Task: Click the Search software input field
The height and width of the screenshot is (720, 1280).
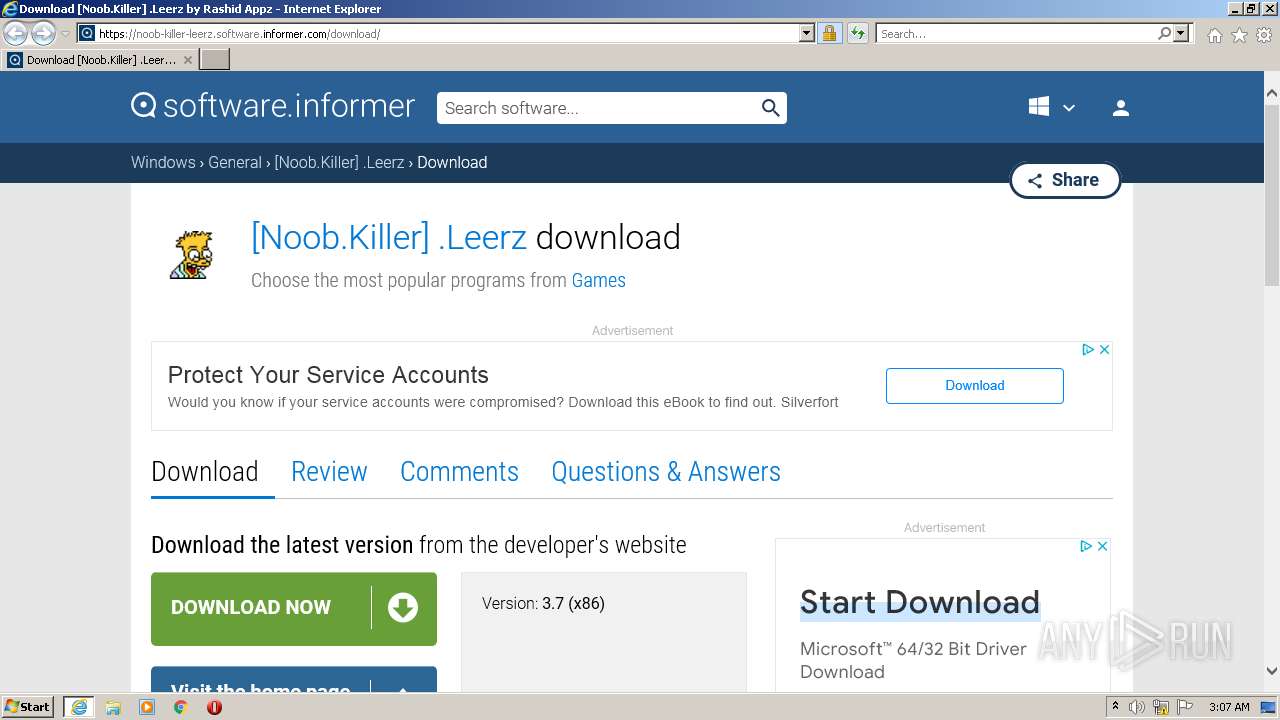Action: [x=598, y=108]
